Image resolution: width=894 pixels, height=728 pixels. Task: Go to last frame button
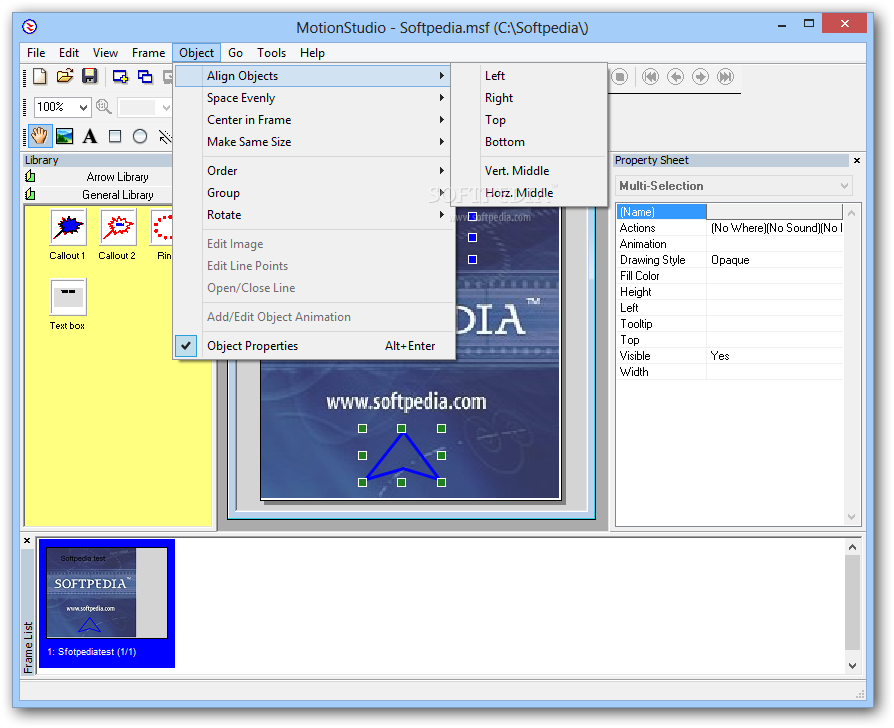pos(725,76)
